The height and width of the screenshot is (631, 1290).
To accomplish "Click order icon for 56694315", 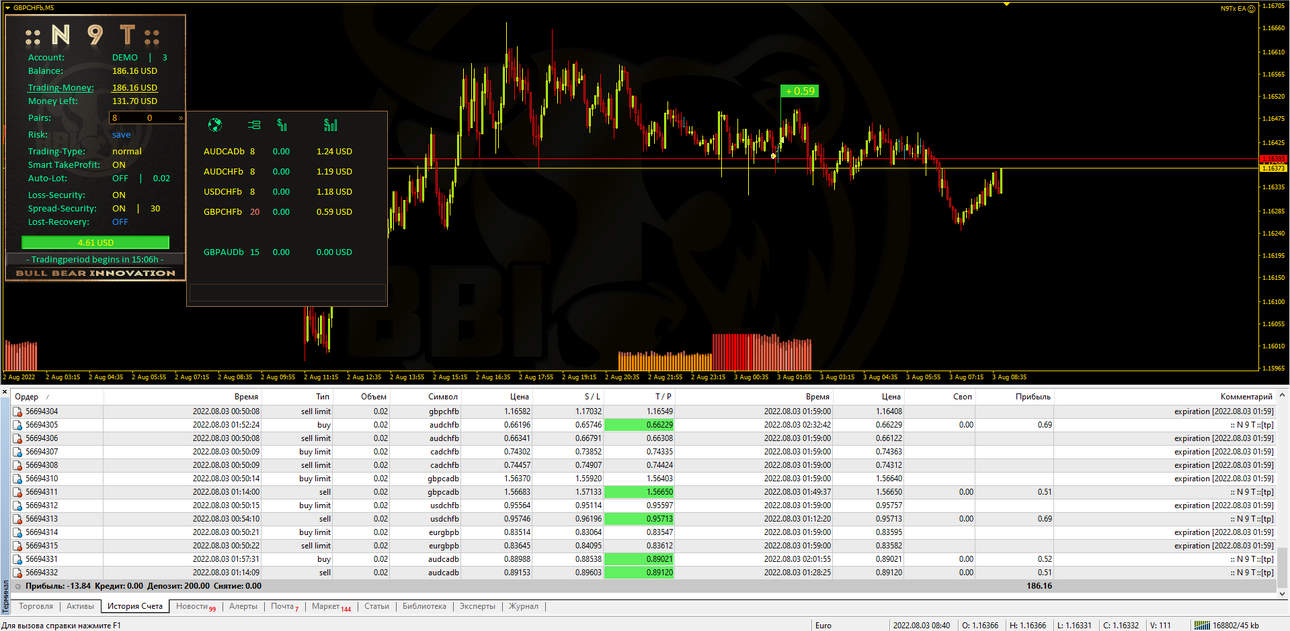I will point(17,546).
